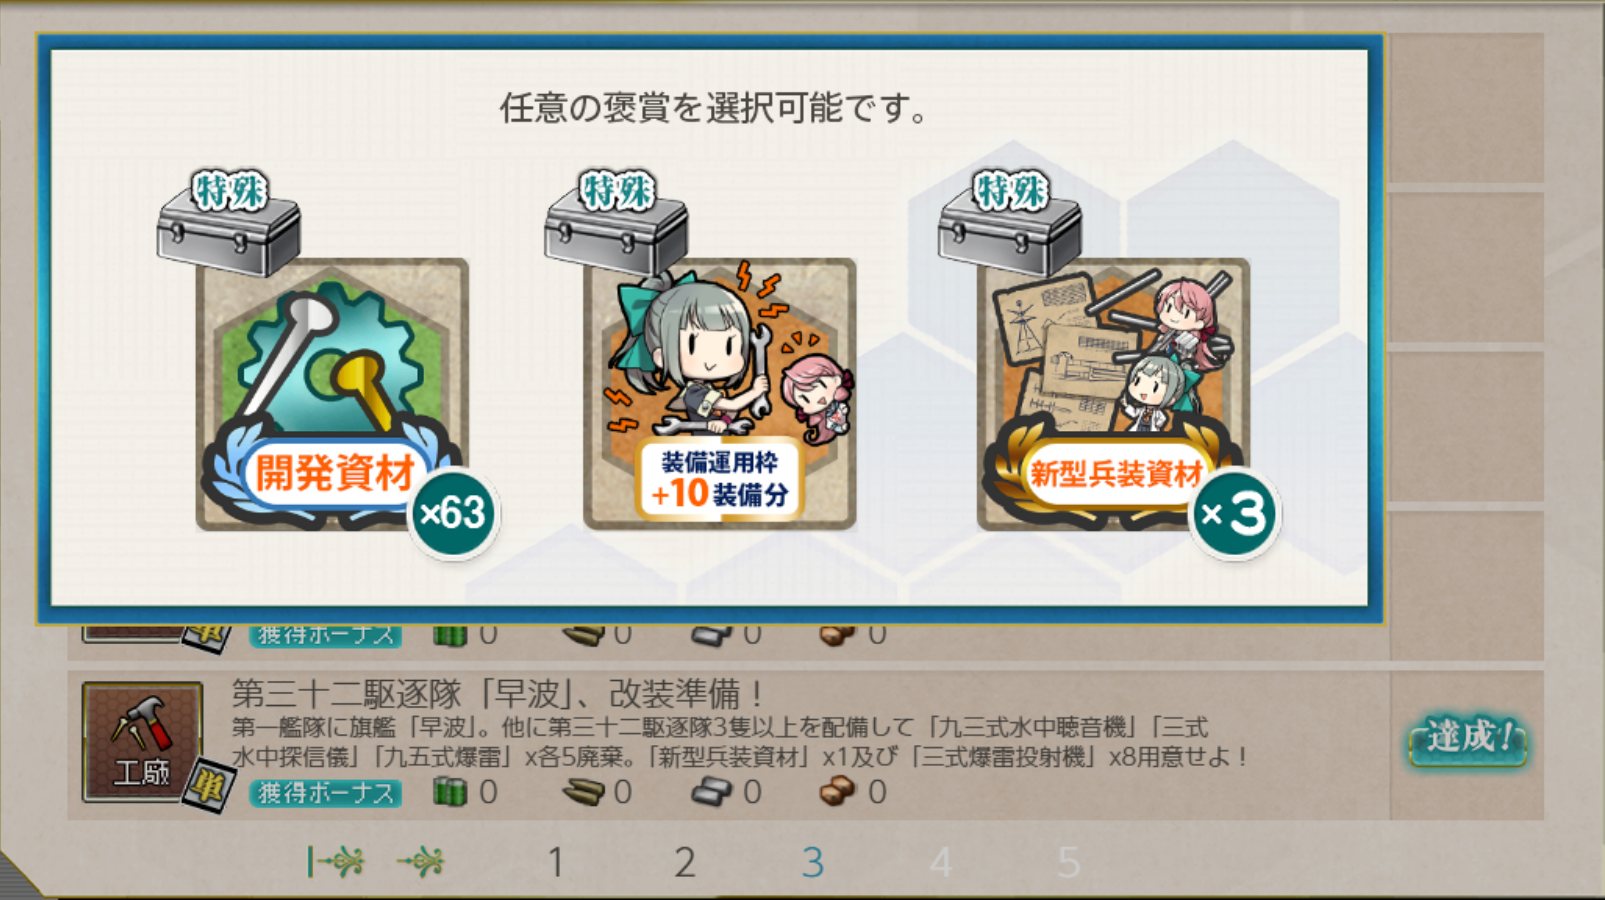The image size is (1605, 900).
Task: Go to quest page 1
Action: tap(556, 862)
